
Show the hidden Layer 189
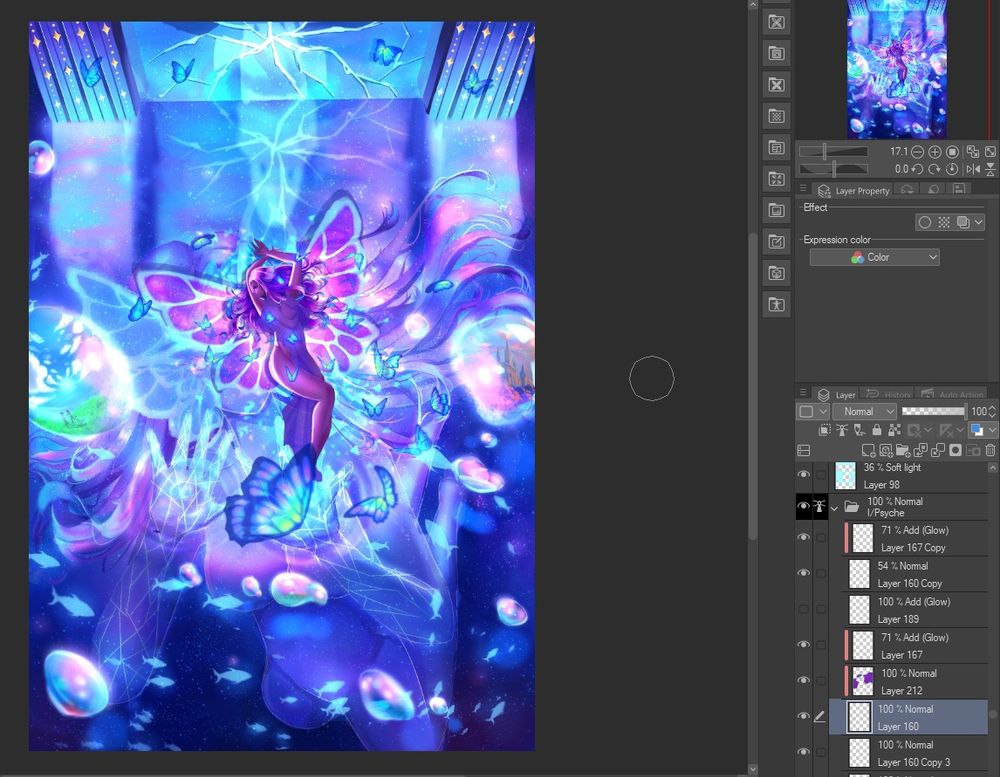point(804,609)
